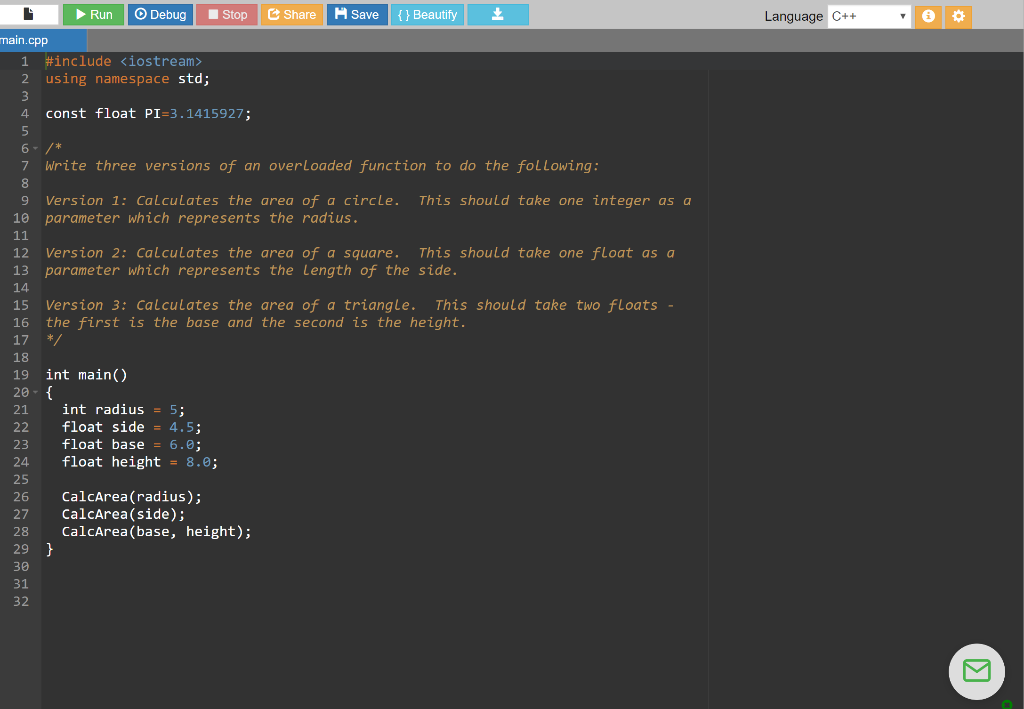
Task: Open the feedback envelope button
Action: 976,671
